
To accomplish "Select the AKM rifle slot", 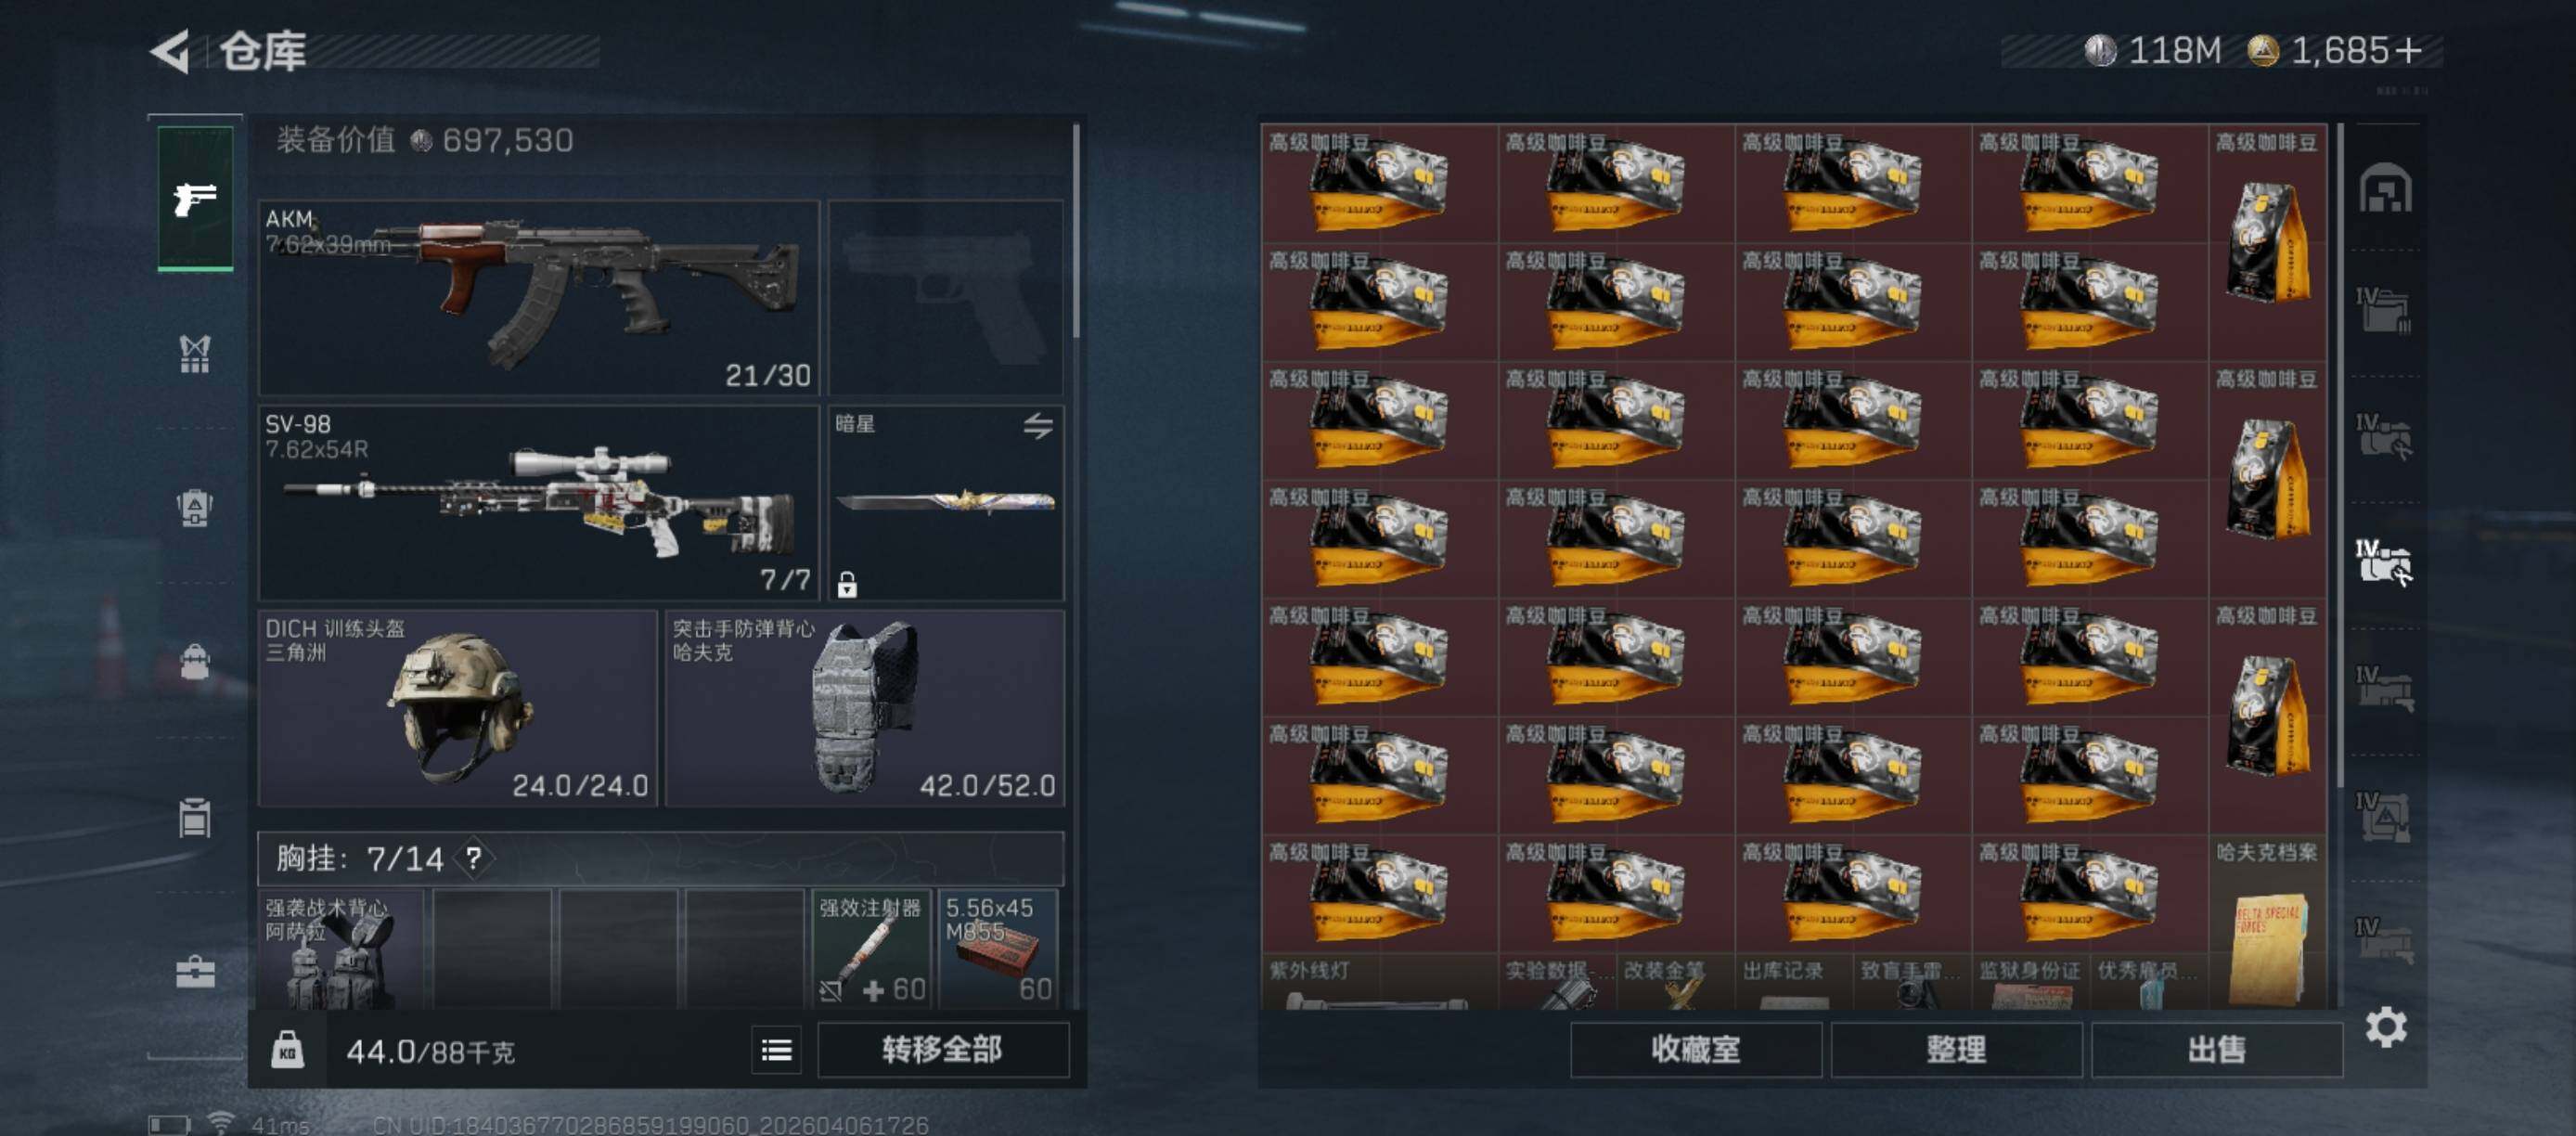I will pos(538,297).
